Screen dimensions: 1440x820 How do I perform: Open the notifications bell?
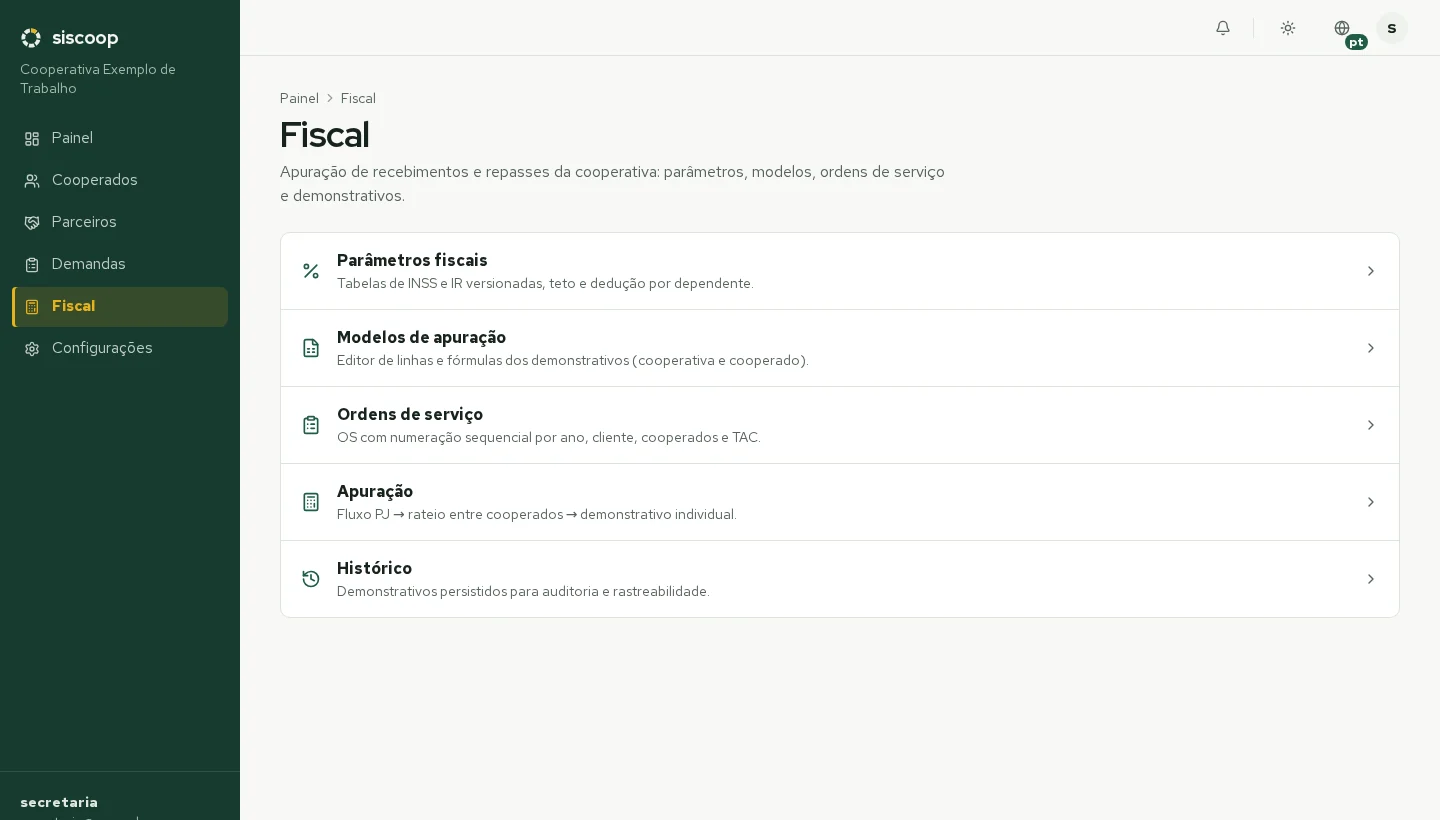pyautogui.click(x=1223, y=28)
